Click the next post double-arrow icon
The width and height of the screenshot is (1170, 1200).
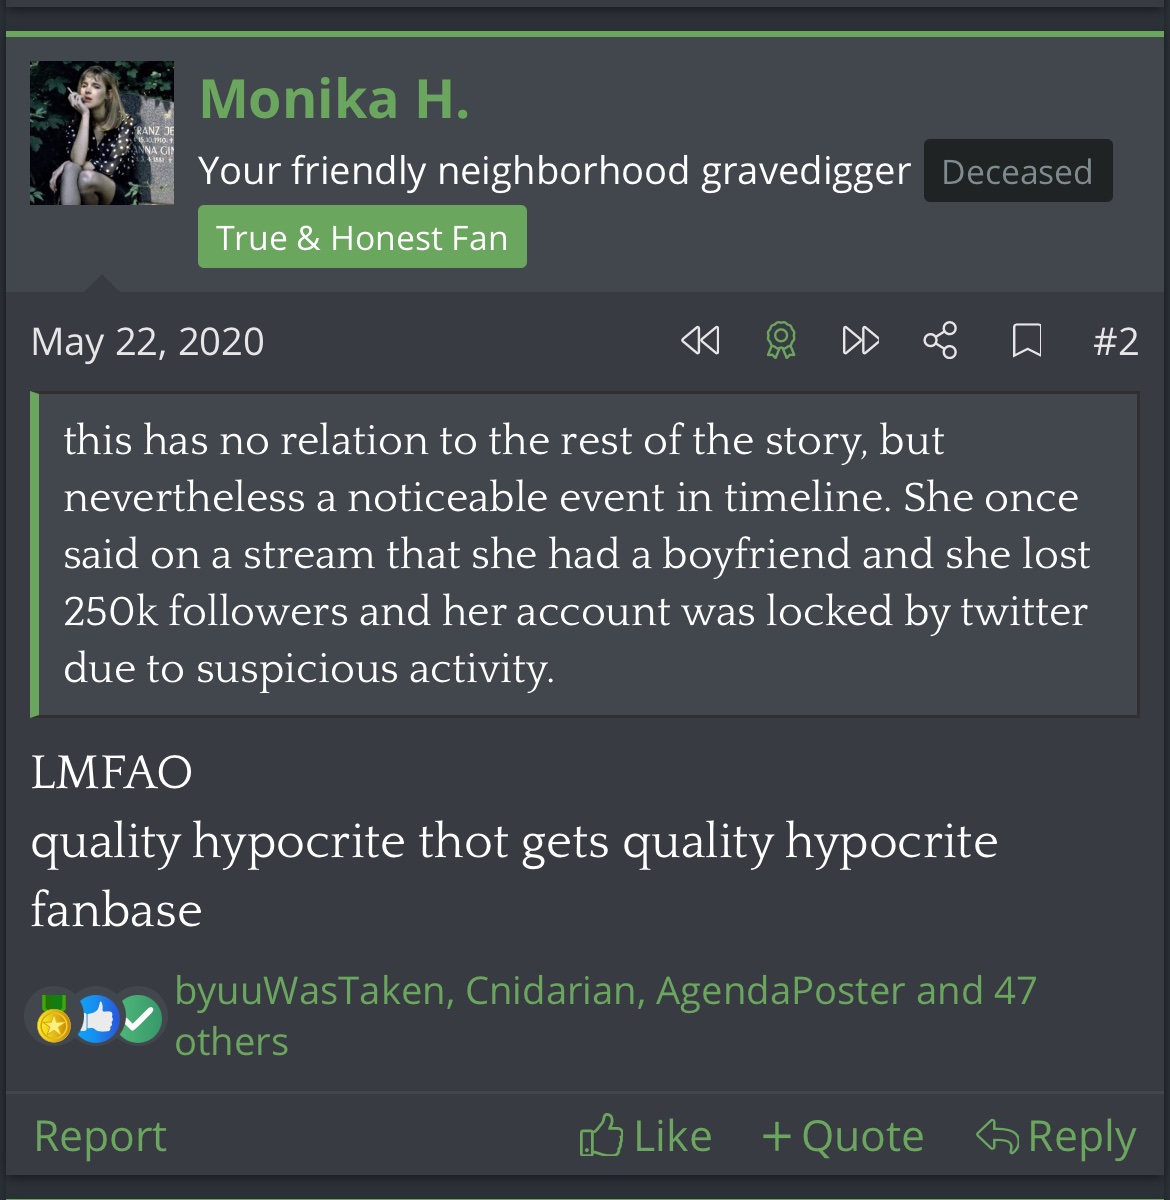coord(860,341)
